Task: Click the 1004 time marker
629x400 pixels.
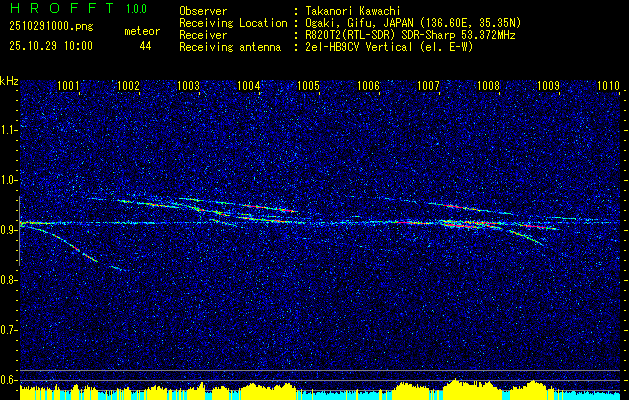Action: (248, 86)
